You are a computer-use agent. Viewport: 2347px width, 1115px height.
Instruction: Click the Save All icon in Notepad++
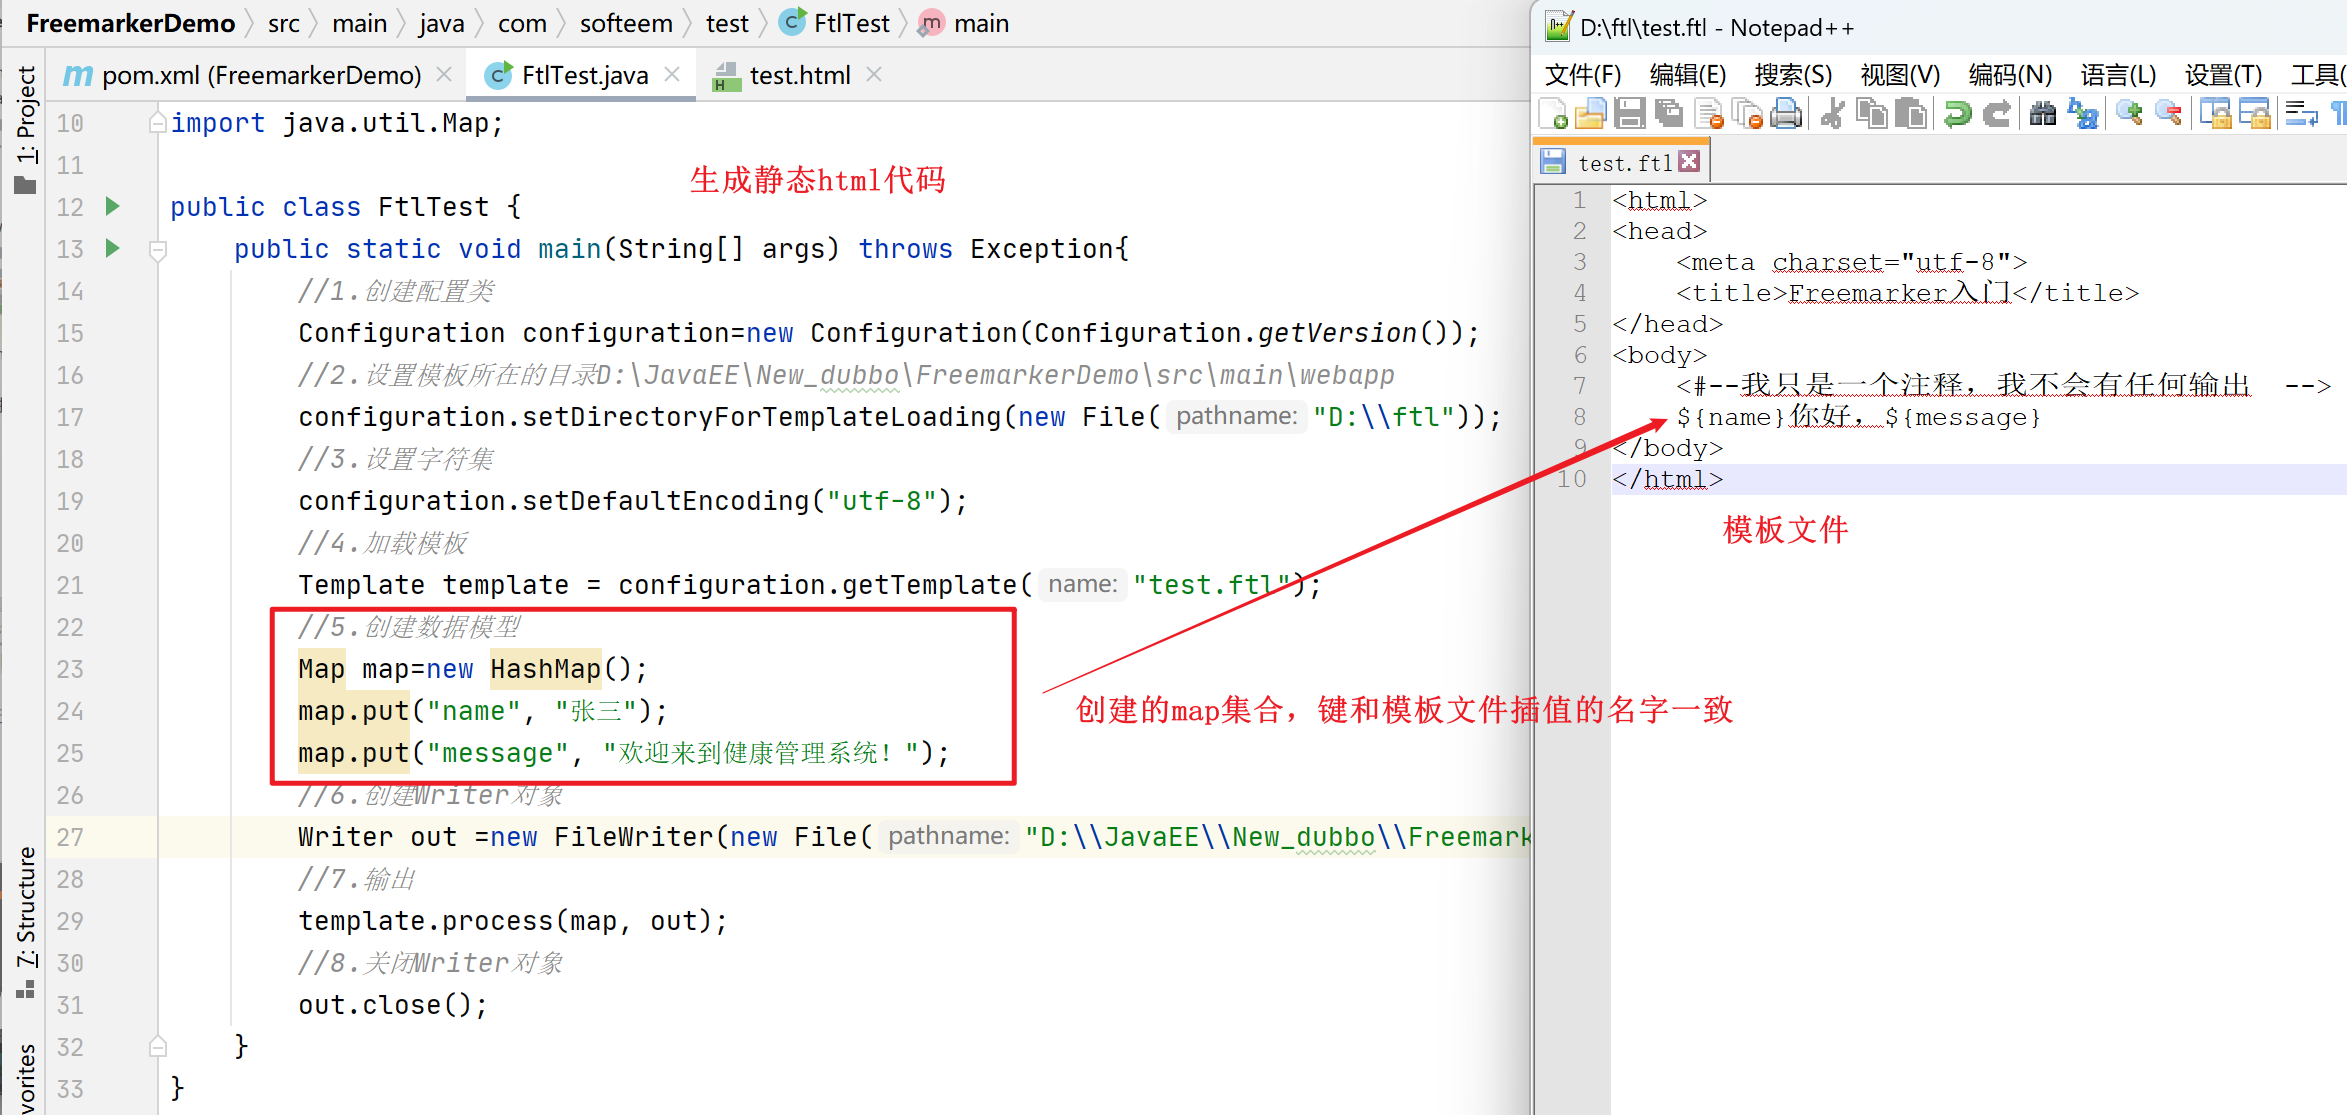click(1670, 113)
